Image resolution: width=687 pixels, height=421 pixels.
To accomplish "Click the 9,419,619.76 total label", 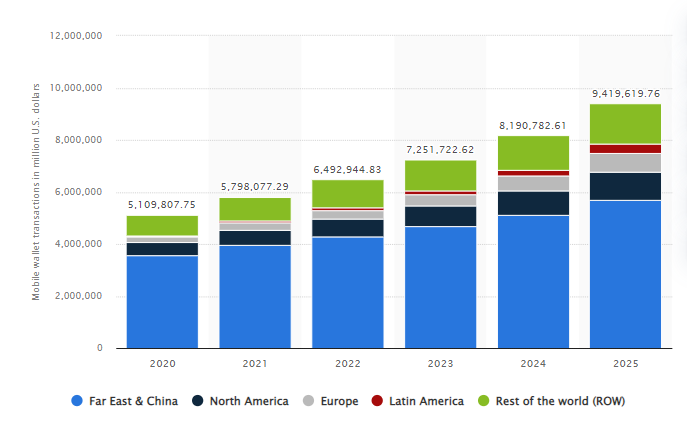I will tap(625, 93).
